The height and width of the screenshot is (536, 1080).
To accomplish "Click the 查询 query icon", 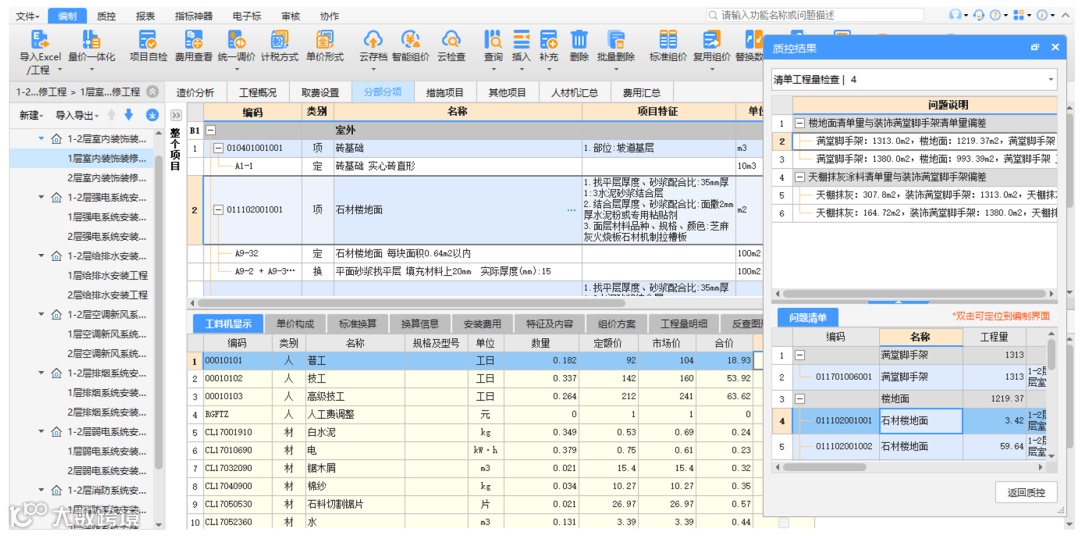I will [x=492, y=39].
